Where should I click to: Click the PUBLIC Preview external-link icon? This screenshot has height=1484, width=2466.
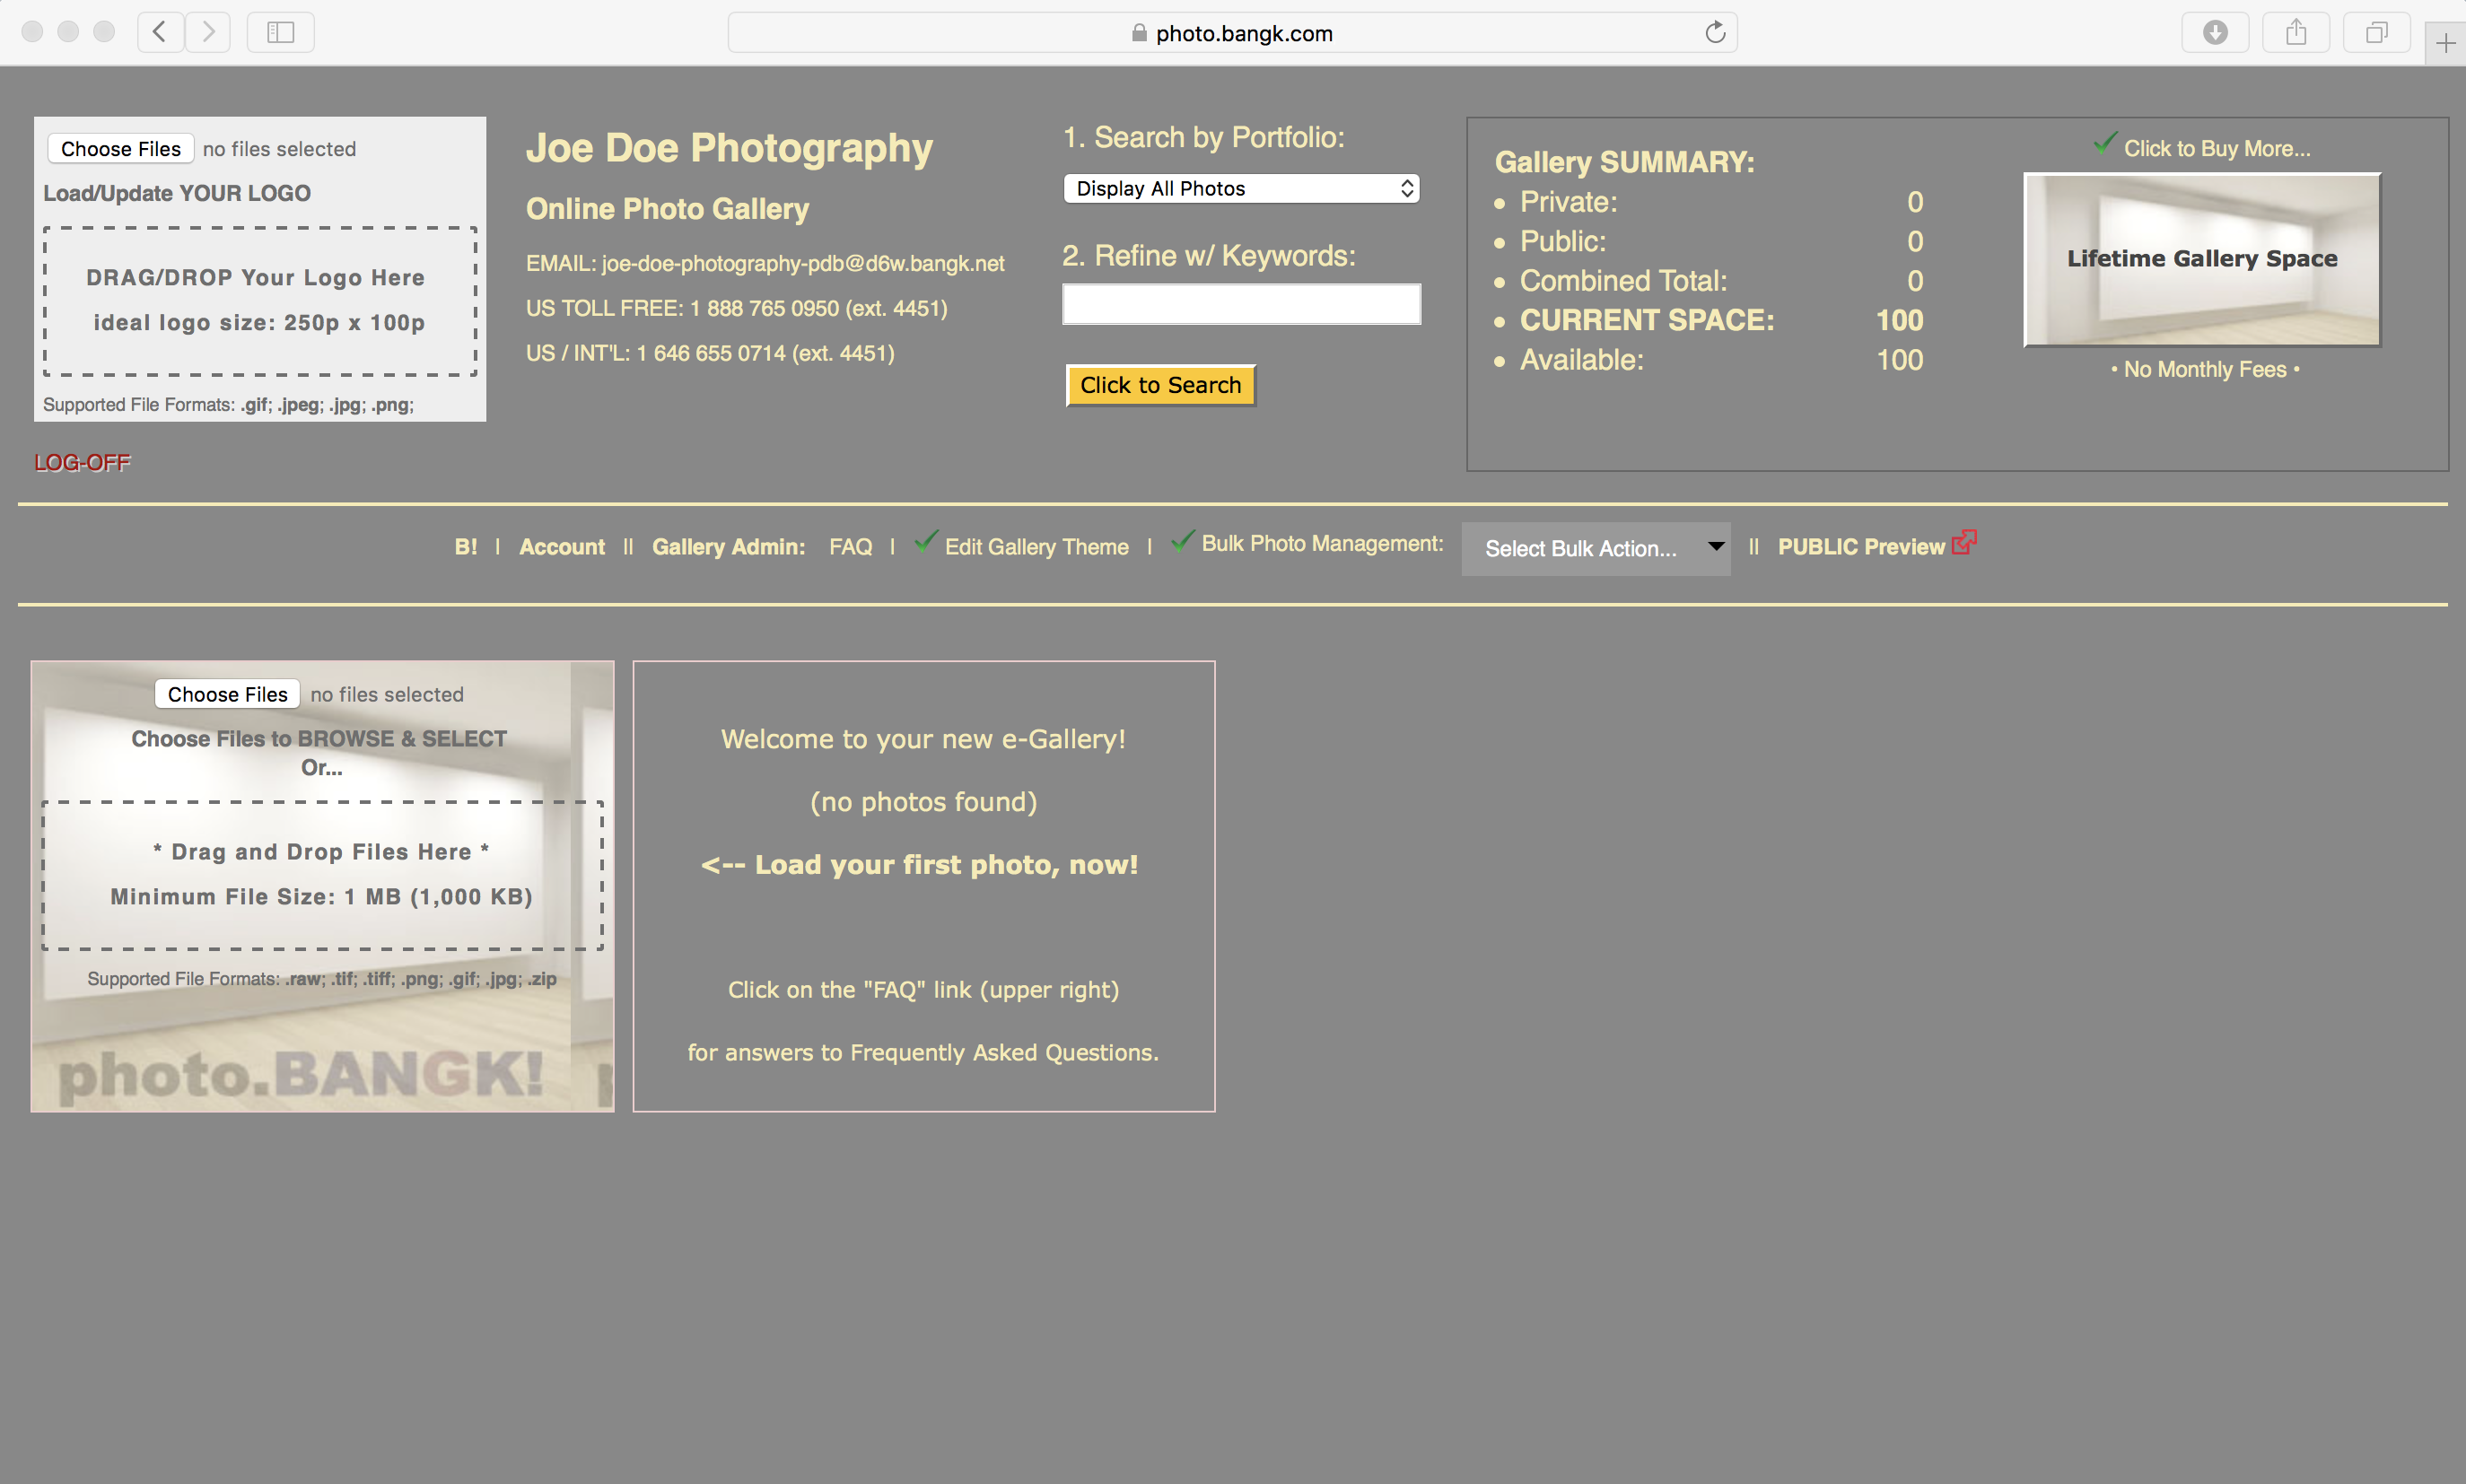click(1964, 542)
